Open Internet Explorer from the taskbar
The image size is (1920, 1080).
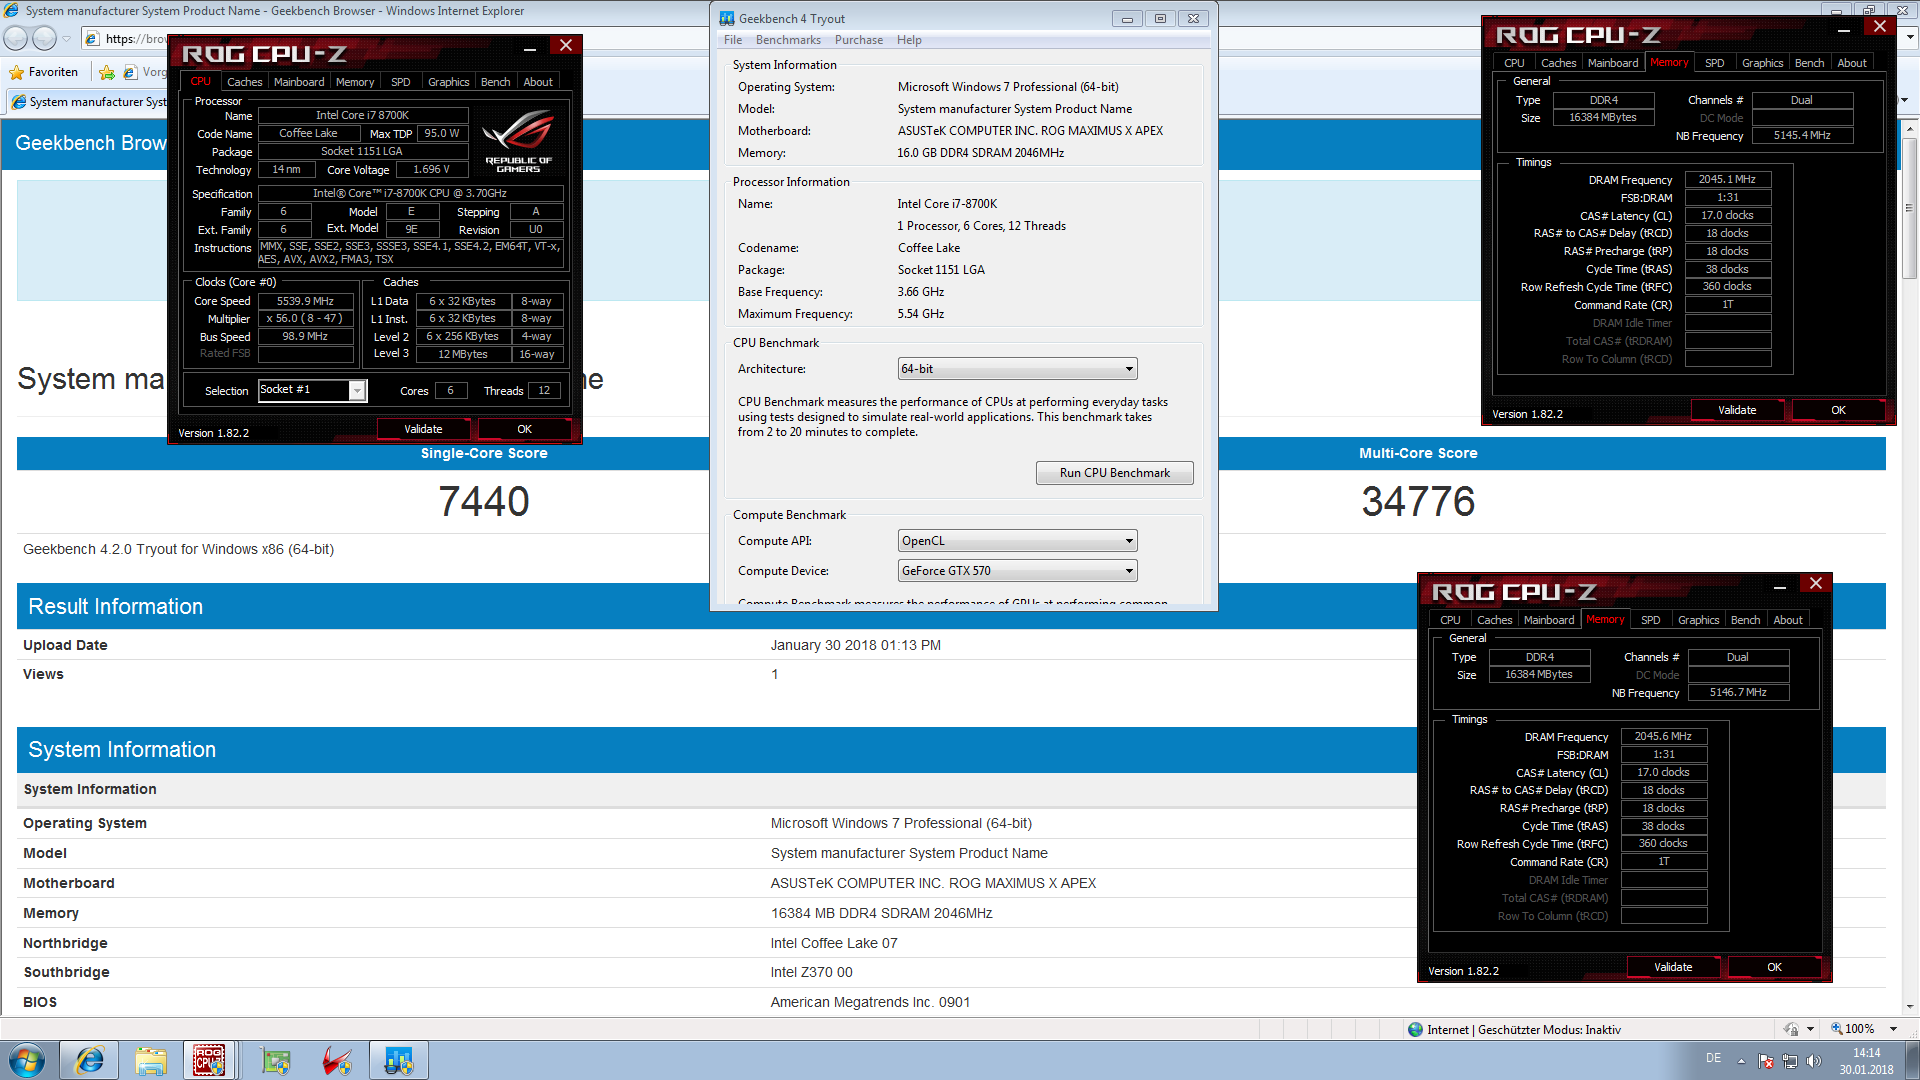tap(89, 1060)
